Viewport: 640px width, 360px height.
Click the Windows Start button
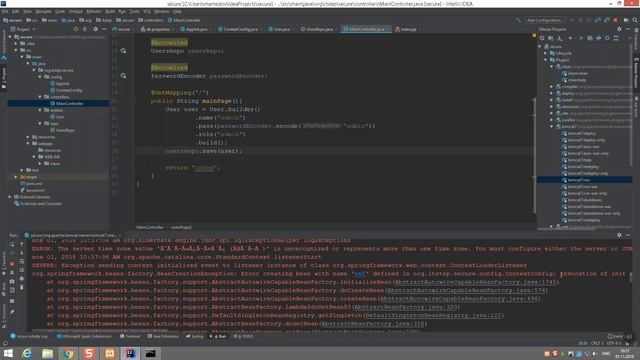point(8,353)
